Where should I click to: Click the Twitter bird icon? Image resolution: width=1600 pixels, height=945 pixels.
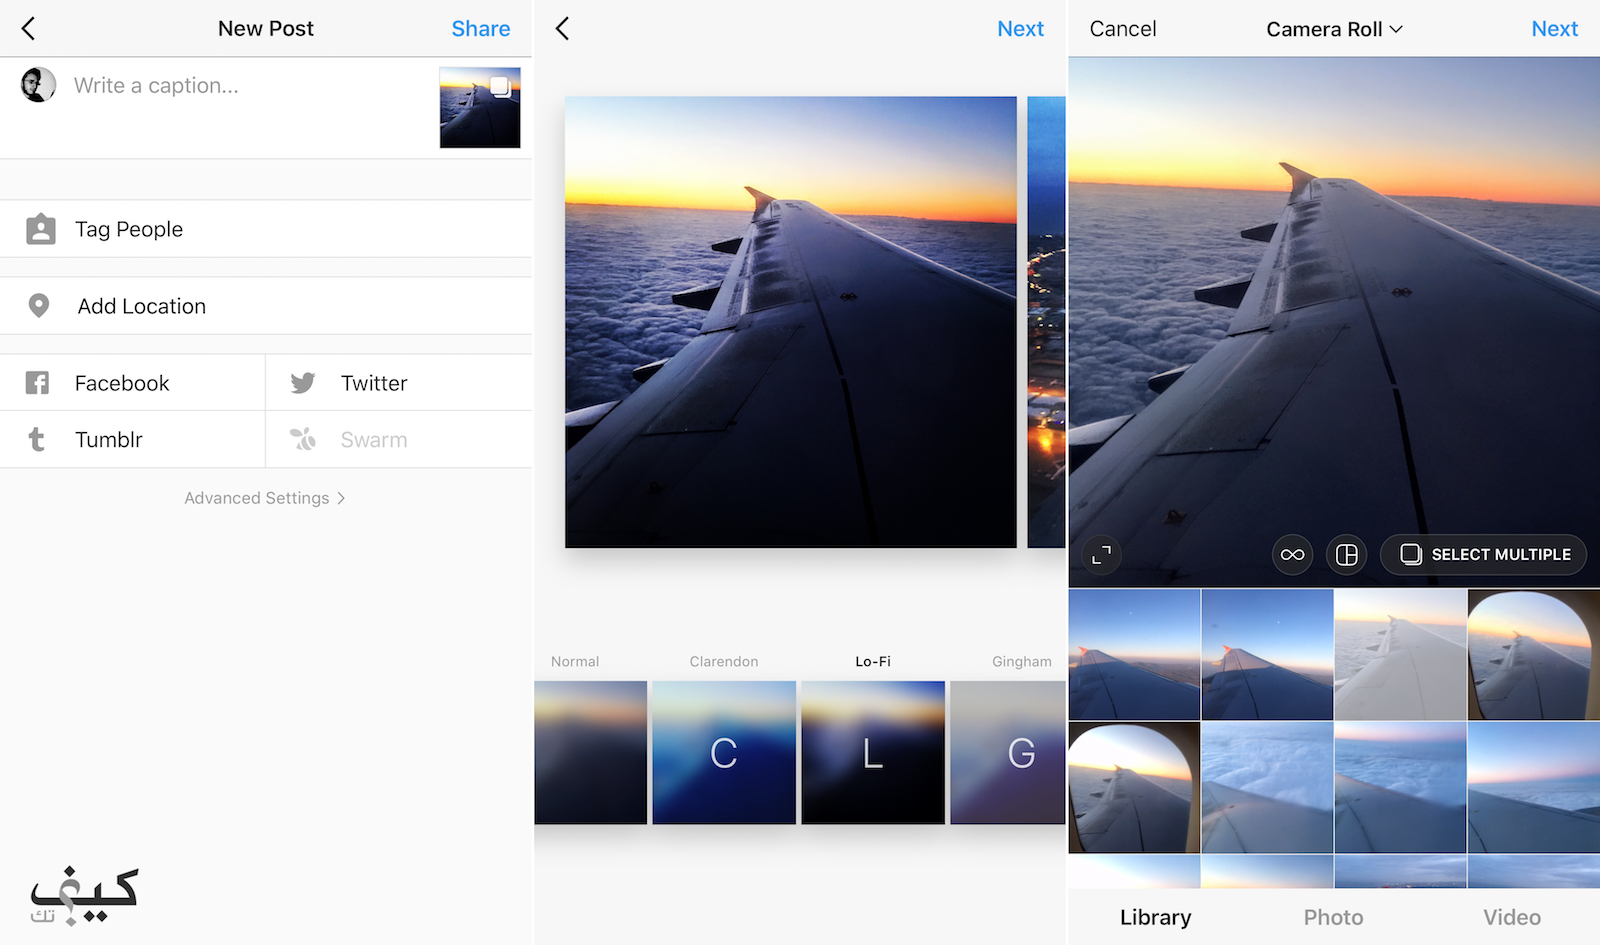(x=302, y=383)
